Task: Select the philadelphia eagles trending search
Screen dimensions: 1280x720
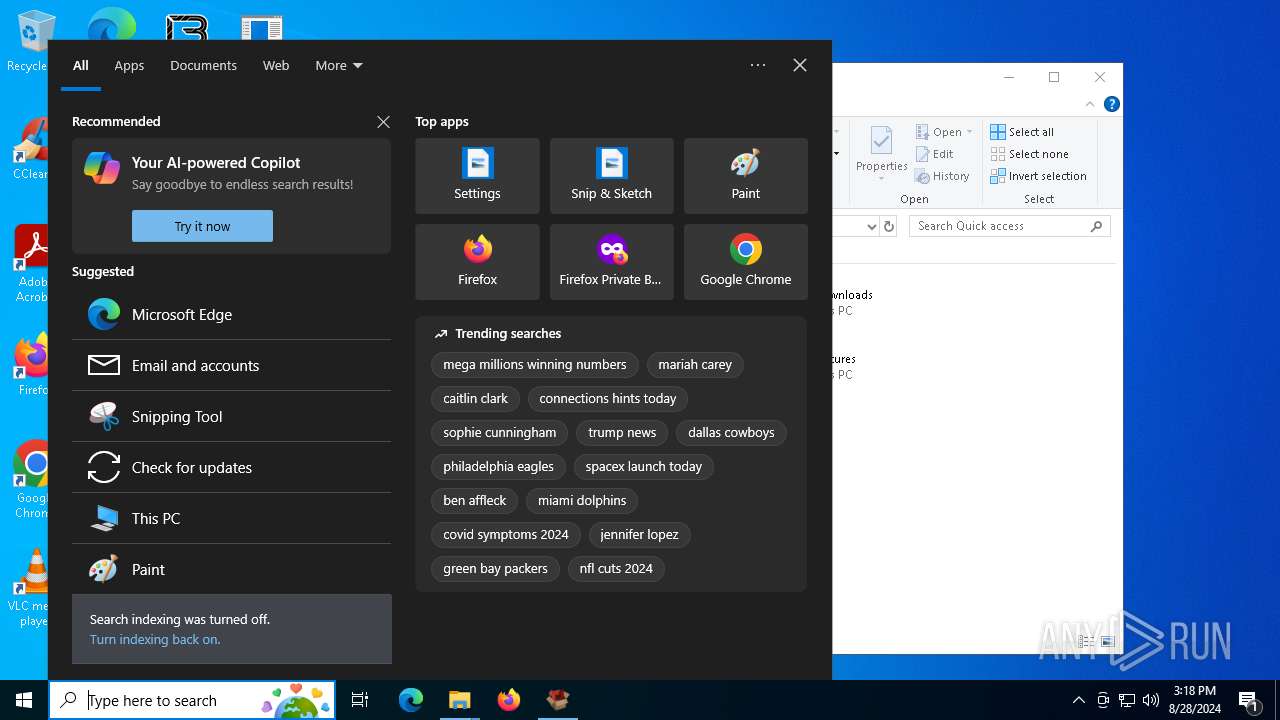Action: click(x=498, y=466)
